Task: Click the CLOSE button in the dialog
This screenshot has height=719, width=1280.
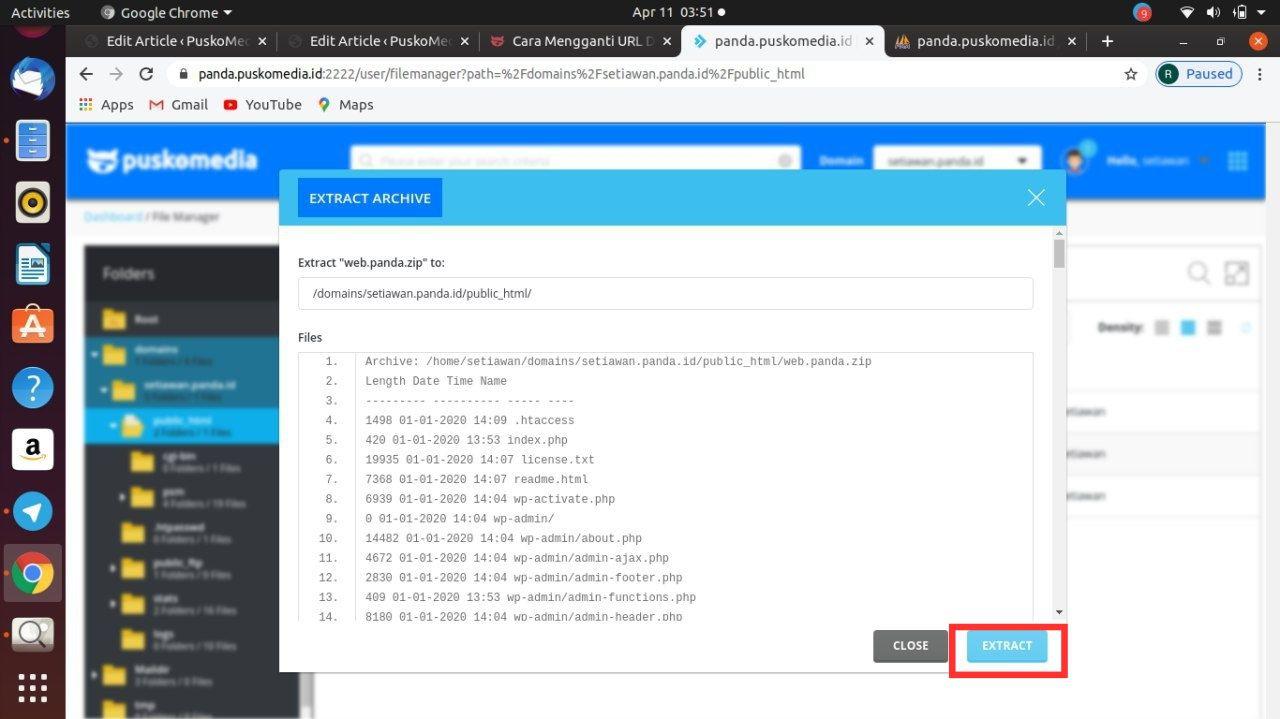Action: tap(909, 645)
